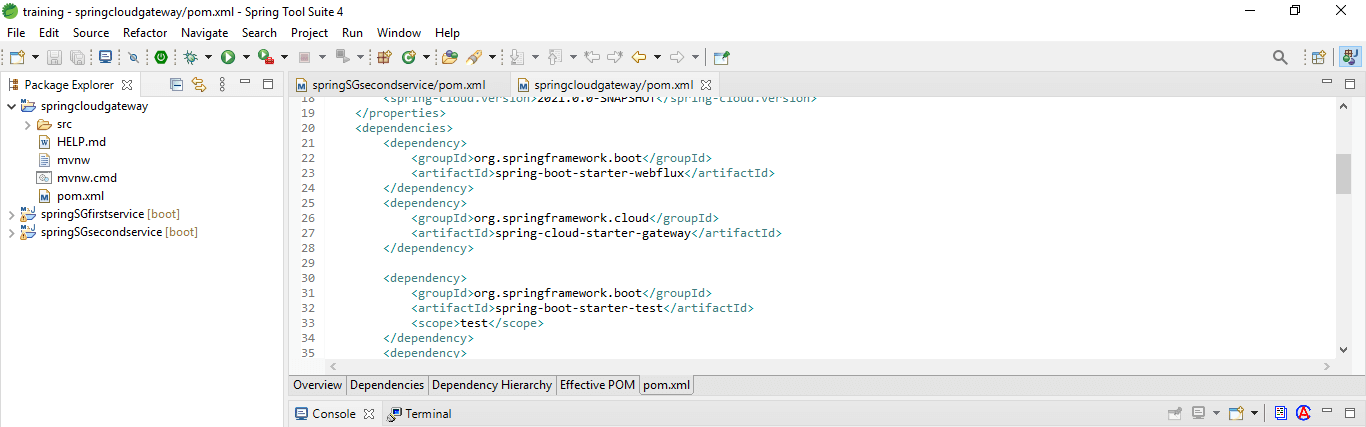Open the New wizard dropdown arrow
The image size is (1366, 427).
(35, 58)
